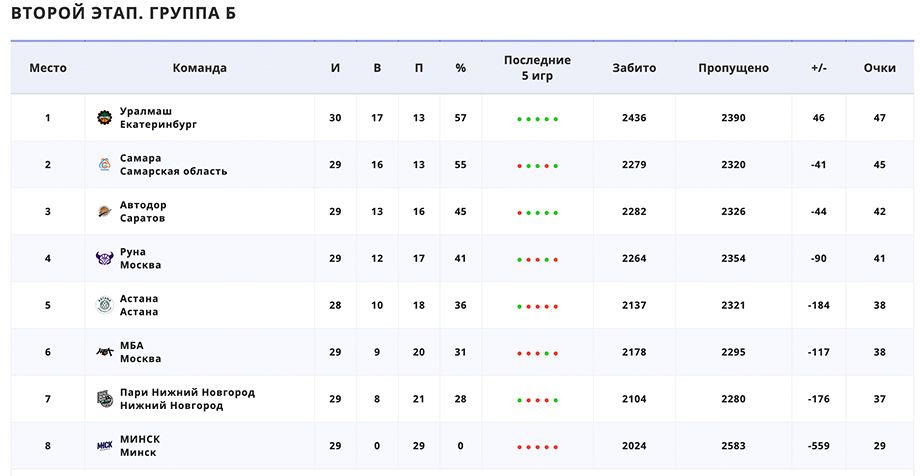Open the Самара Самарская область team link
Image resolution: width=920 pixels, height=476 pixels.
tap(173, 165)
